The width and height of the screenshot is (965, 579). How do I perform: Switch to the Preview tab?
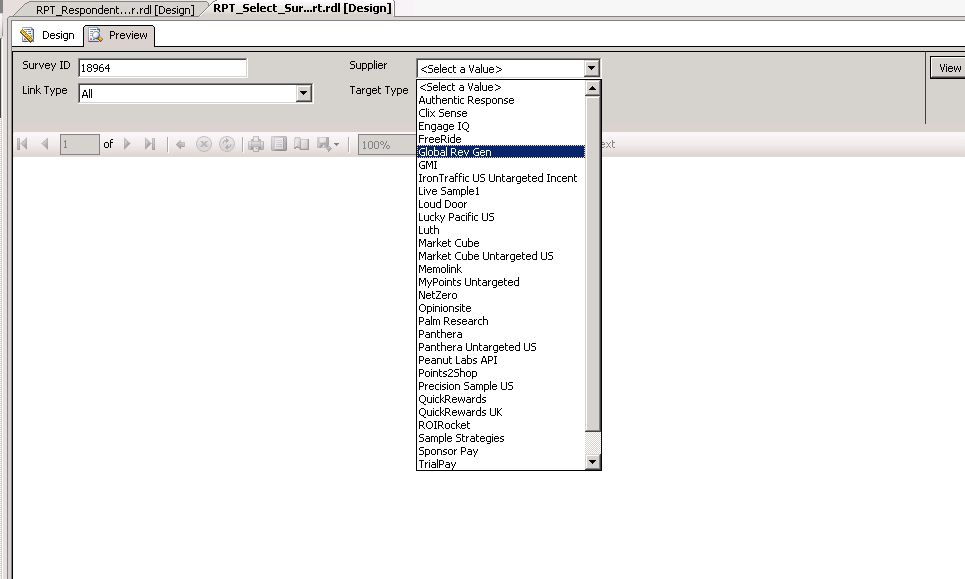[119, 35]
